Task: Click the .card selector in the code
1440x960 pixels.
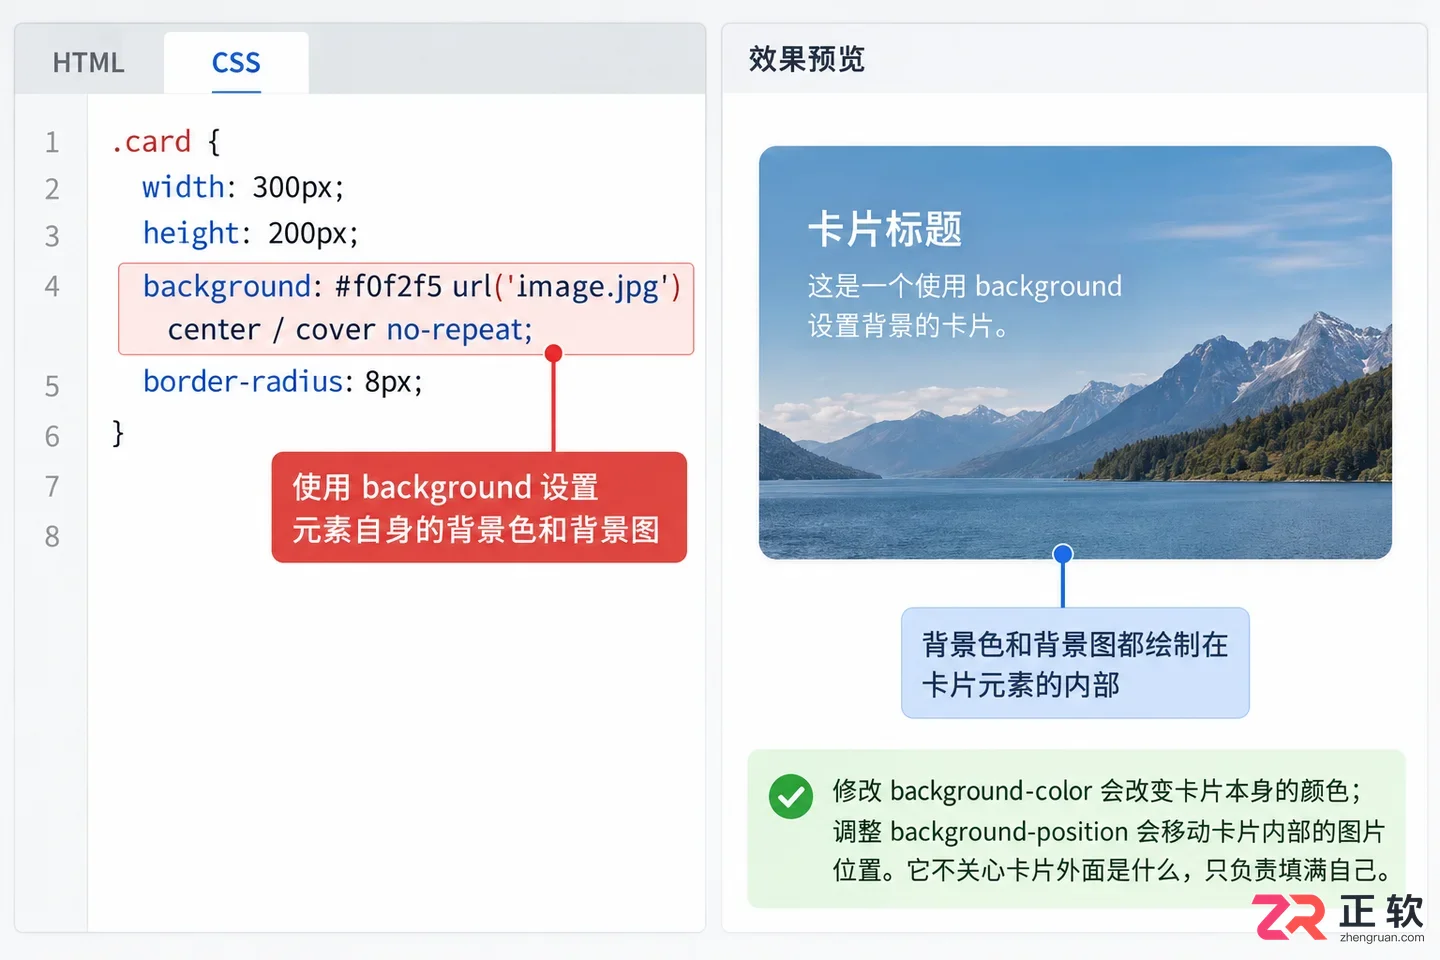Action: click(x=151, y=142)
